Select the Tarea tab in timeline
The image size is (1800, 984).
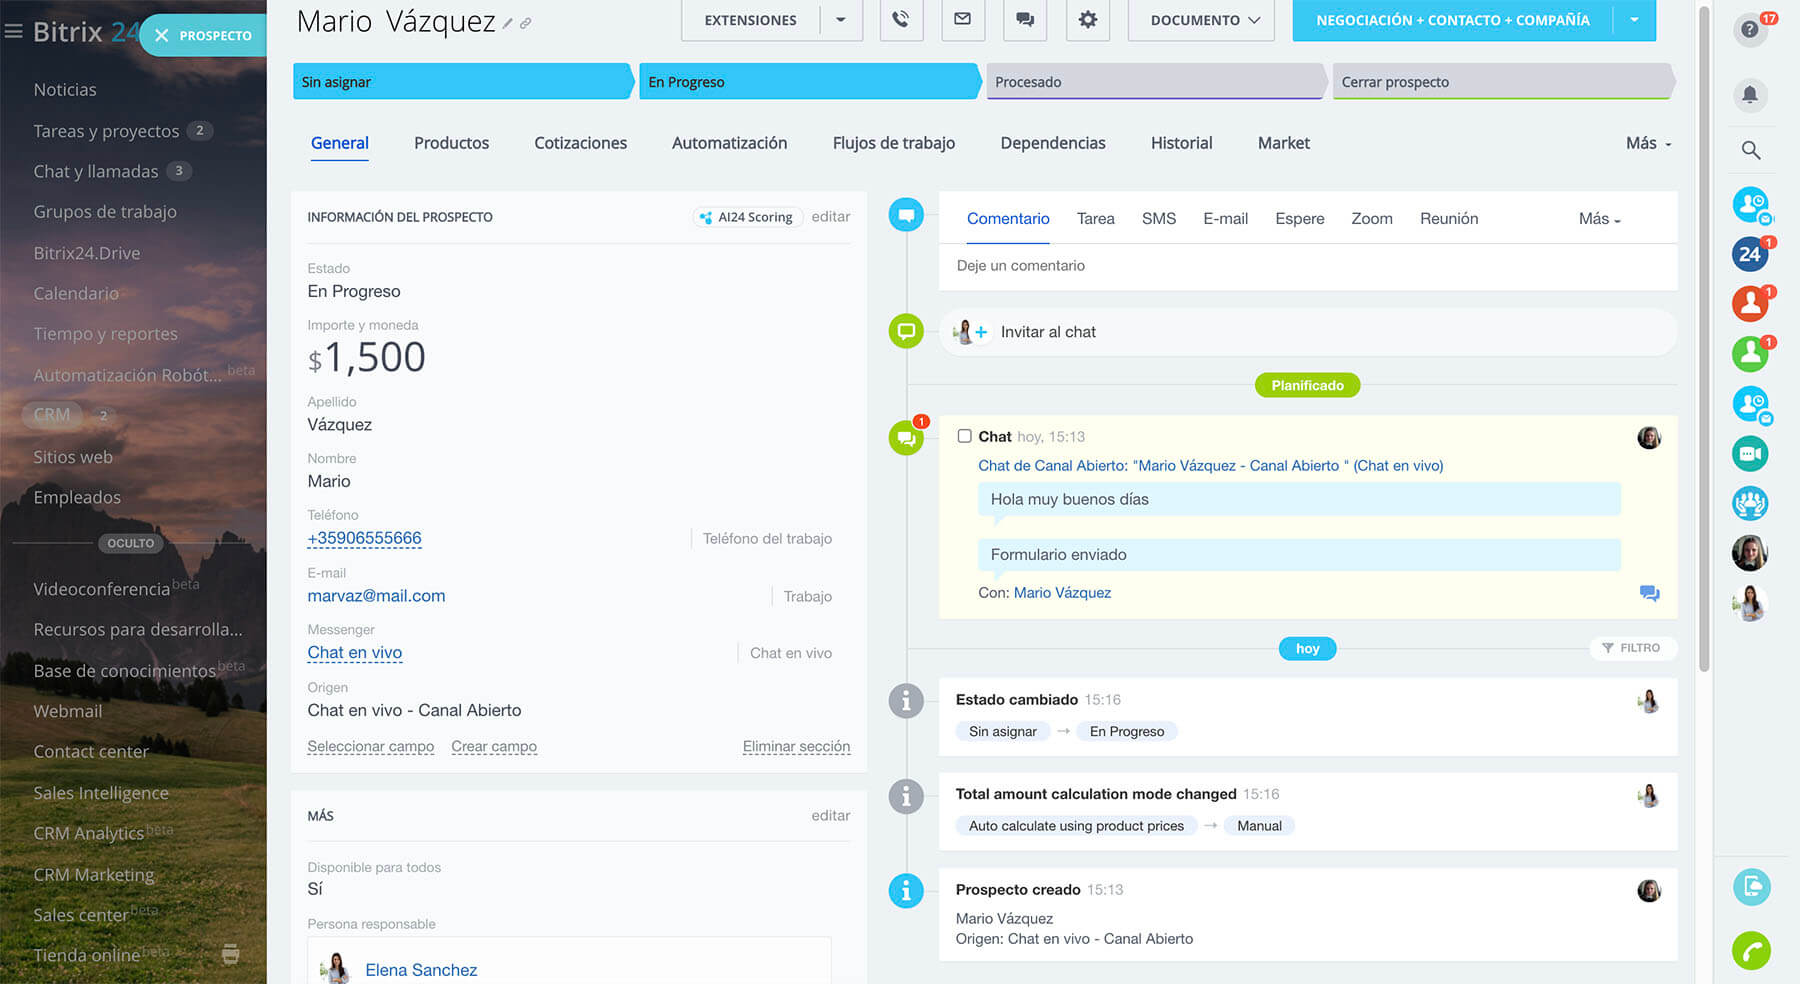pos(1095,219)
